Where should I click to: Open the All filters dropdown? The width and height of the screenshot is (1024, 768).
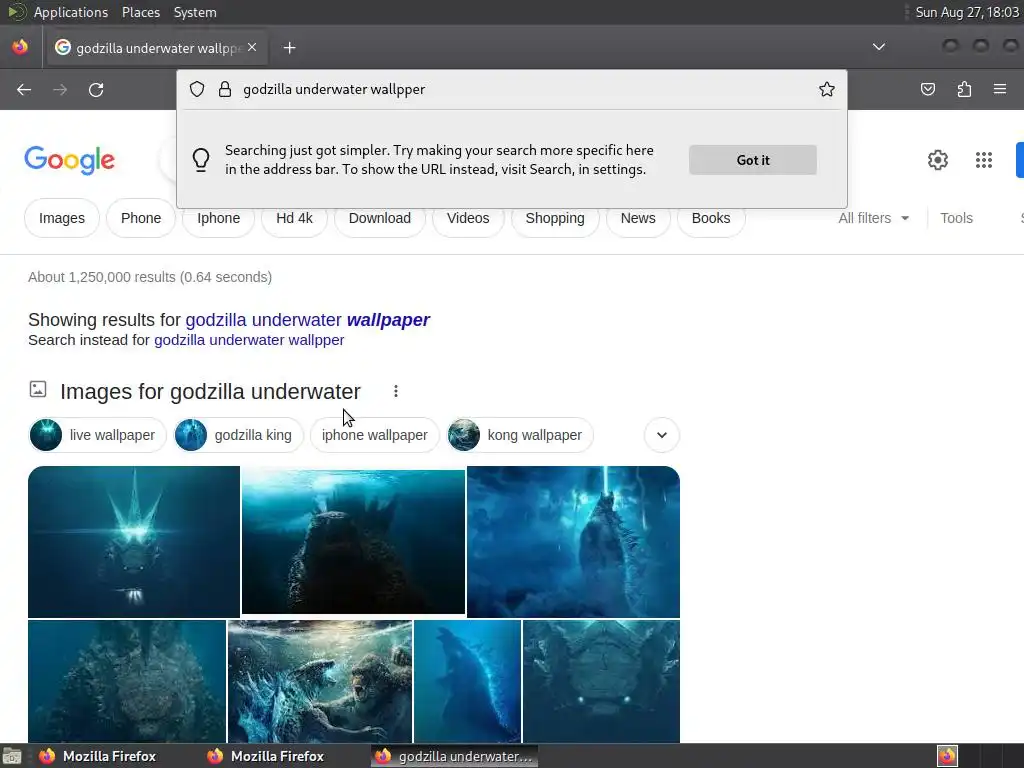873,218
